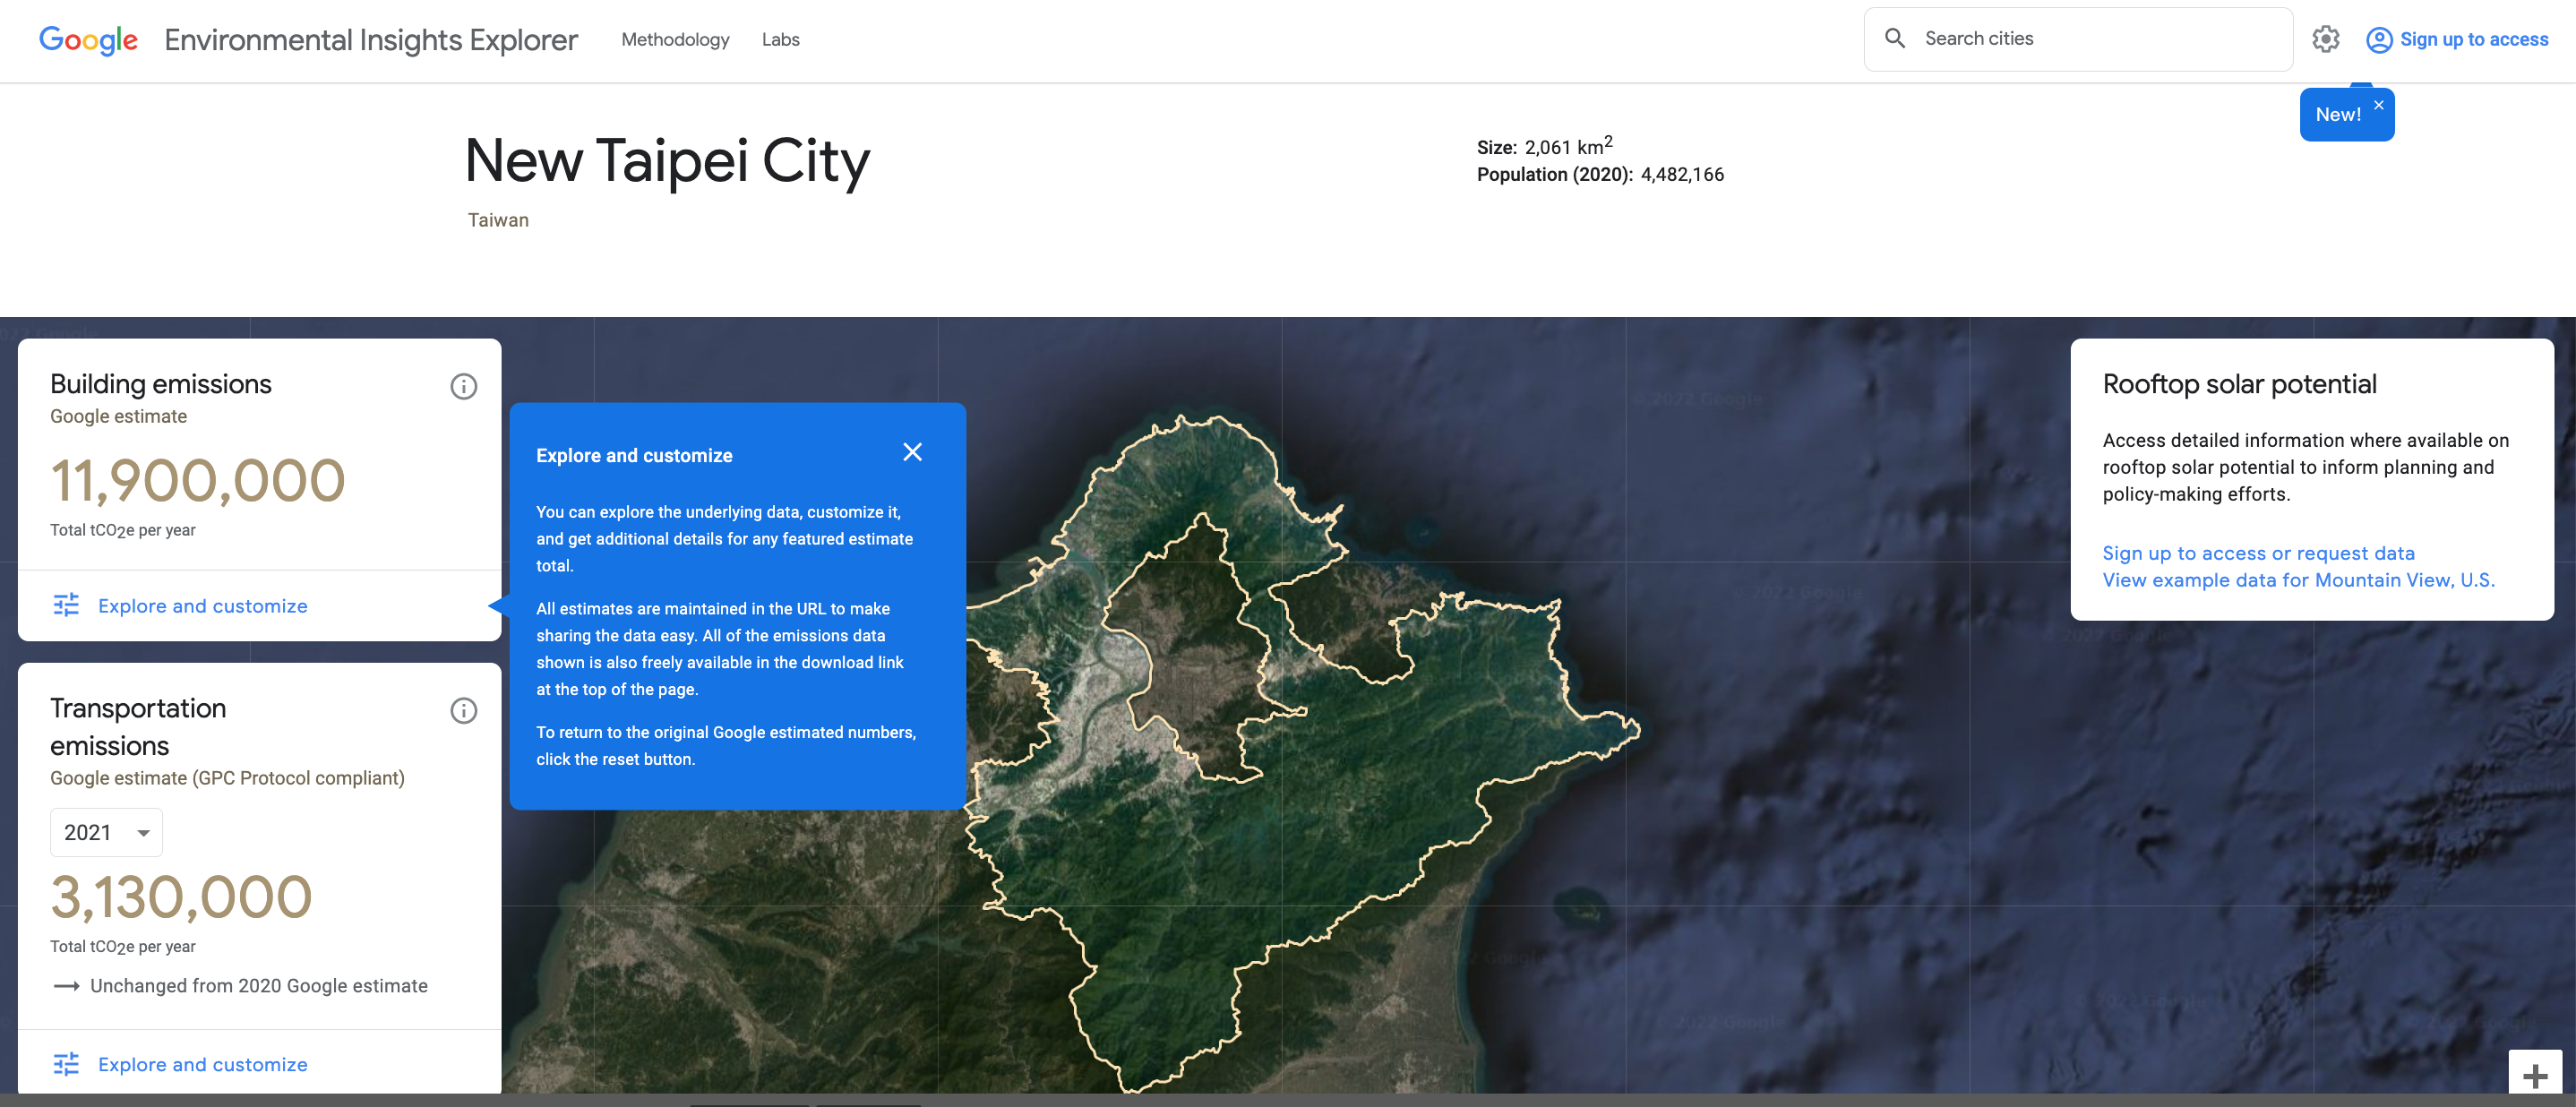Screen dimensions: 2576x1107
Task: Dismiss the New! badge with its X
Action: tap(2378, 105)
